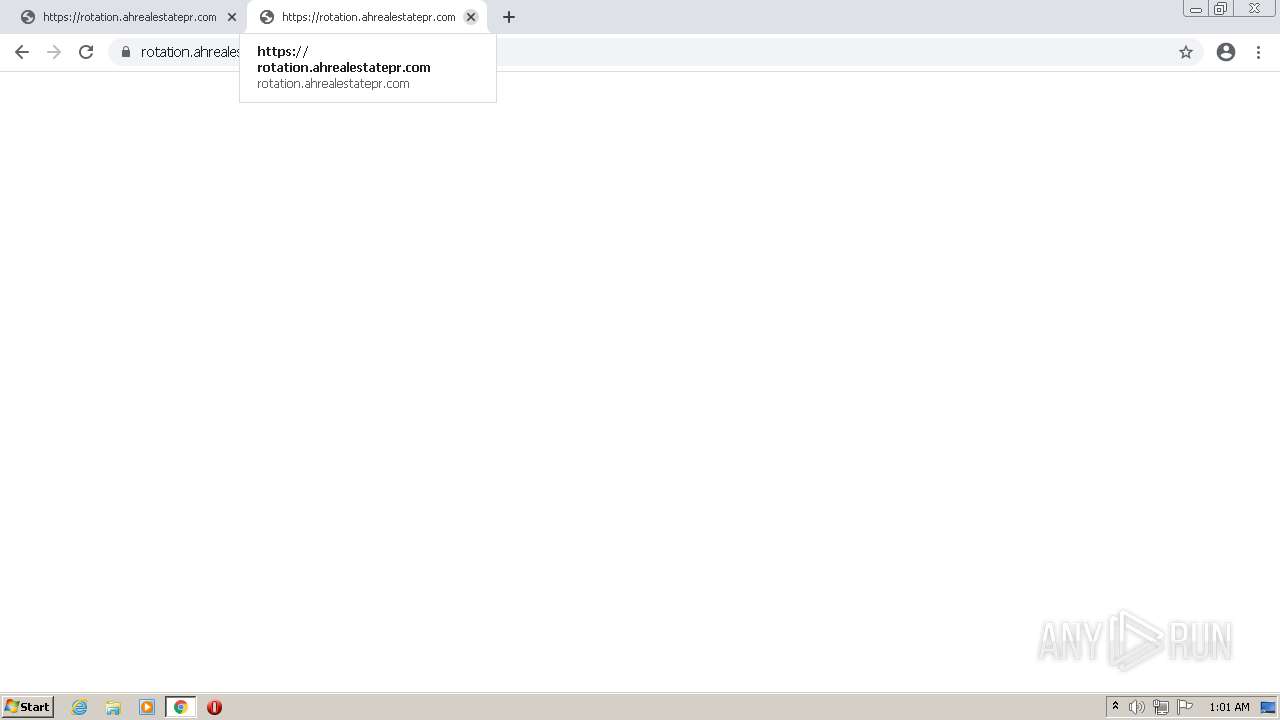Close the first browser tab
This screenshot has width=1280, height=720.
(x=232, y=17)
